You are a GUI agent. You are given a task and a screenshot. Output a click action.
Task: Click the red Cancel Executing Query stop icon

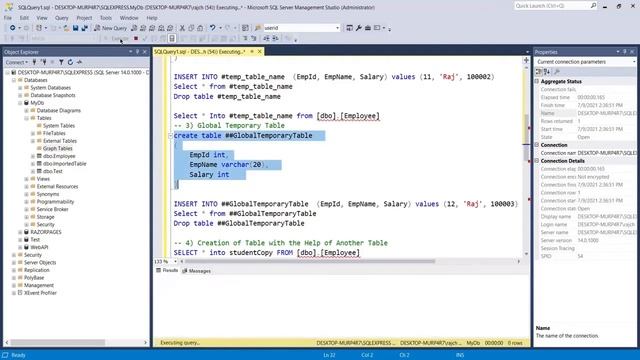(136, 38)
